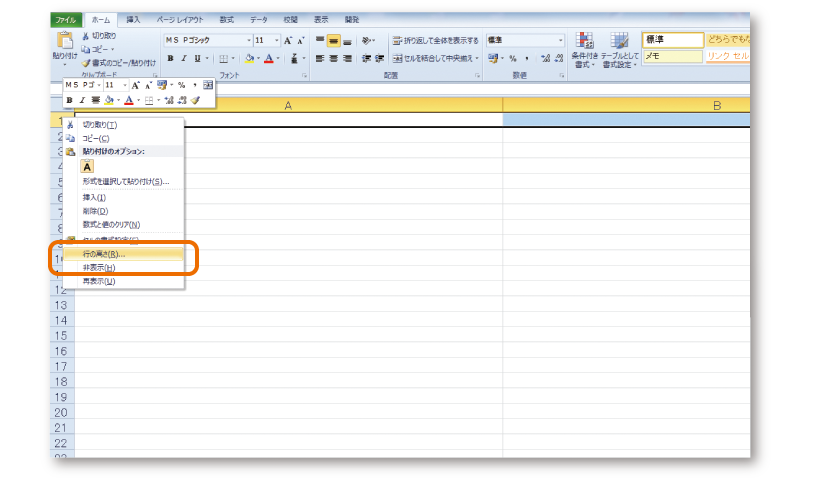Apply the メモ cell style
The image size is (817, 494).
673,56
